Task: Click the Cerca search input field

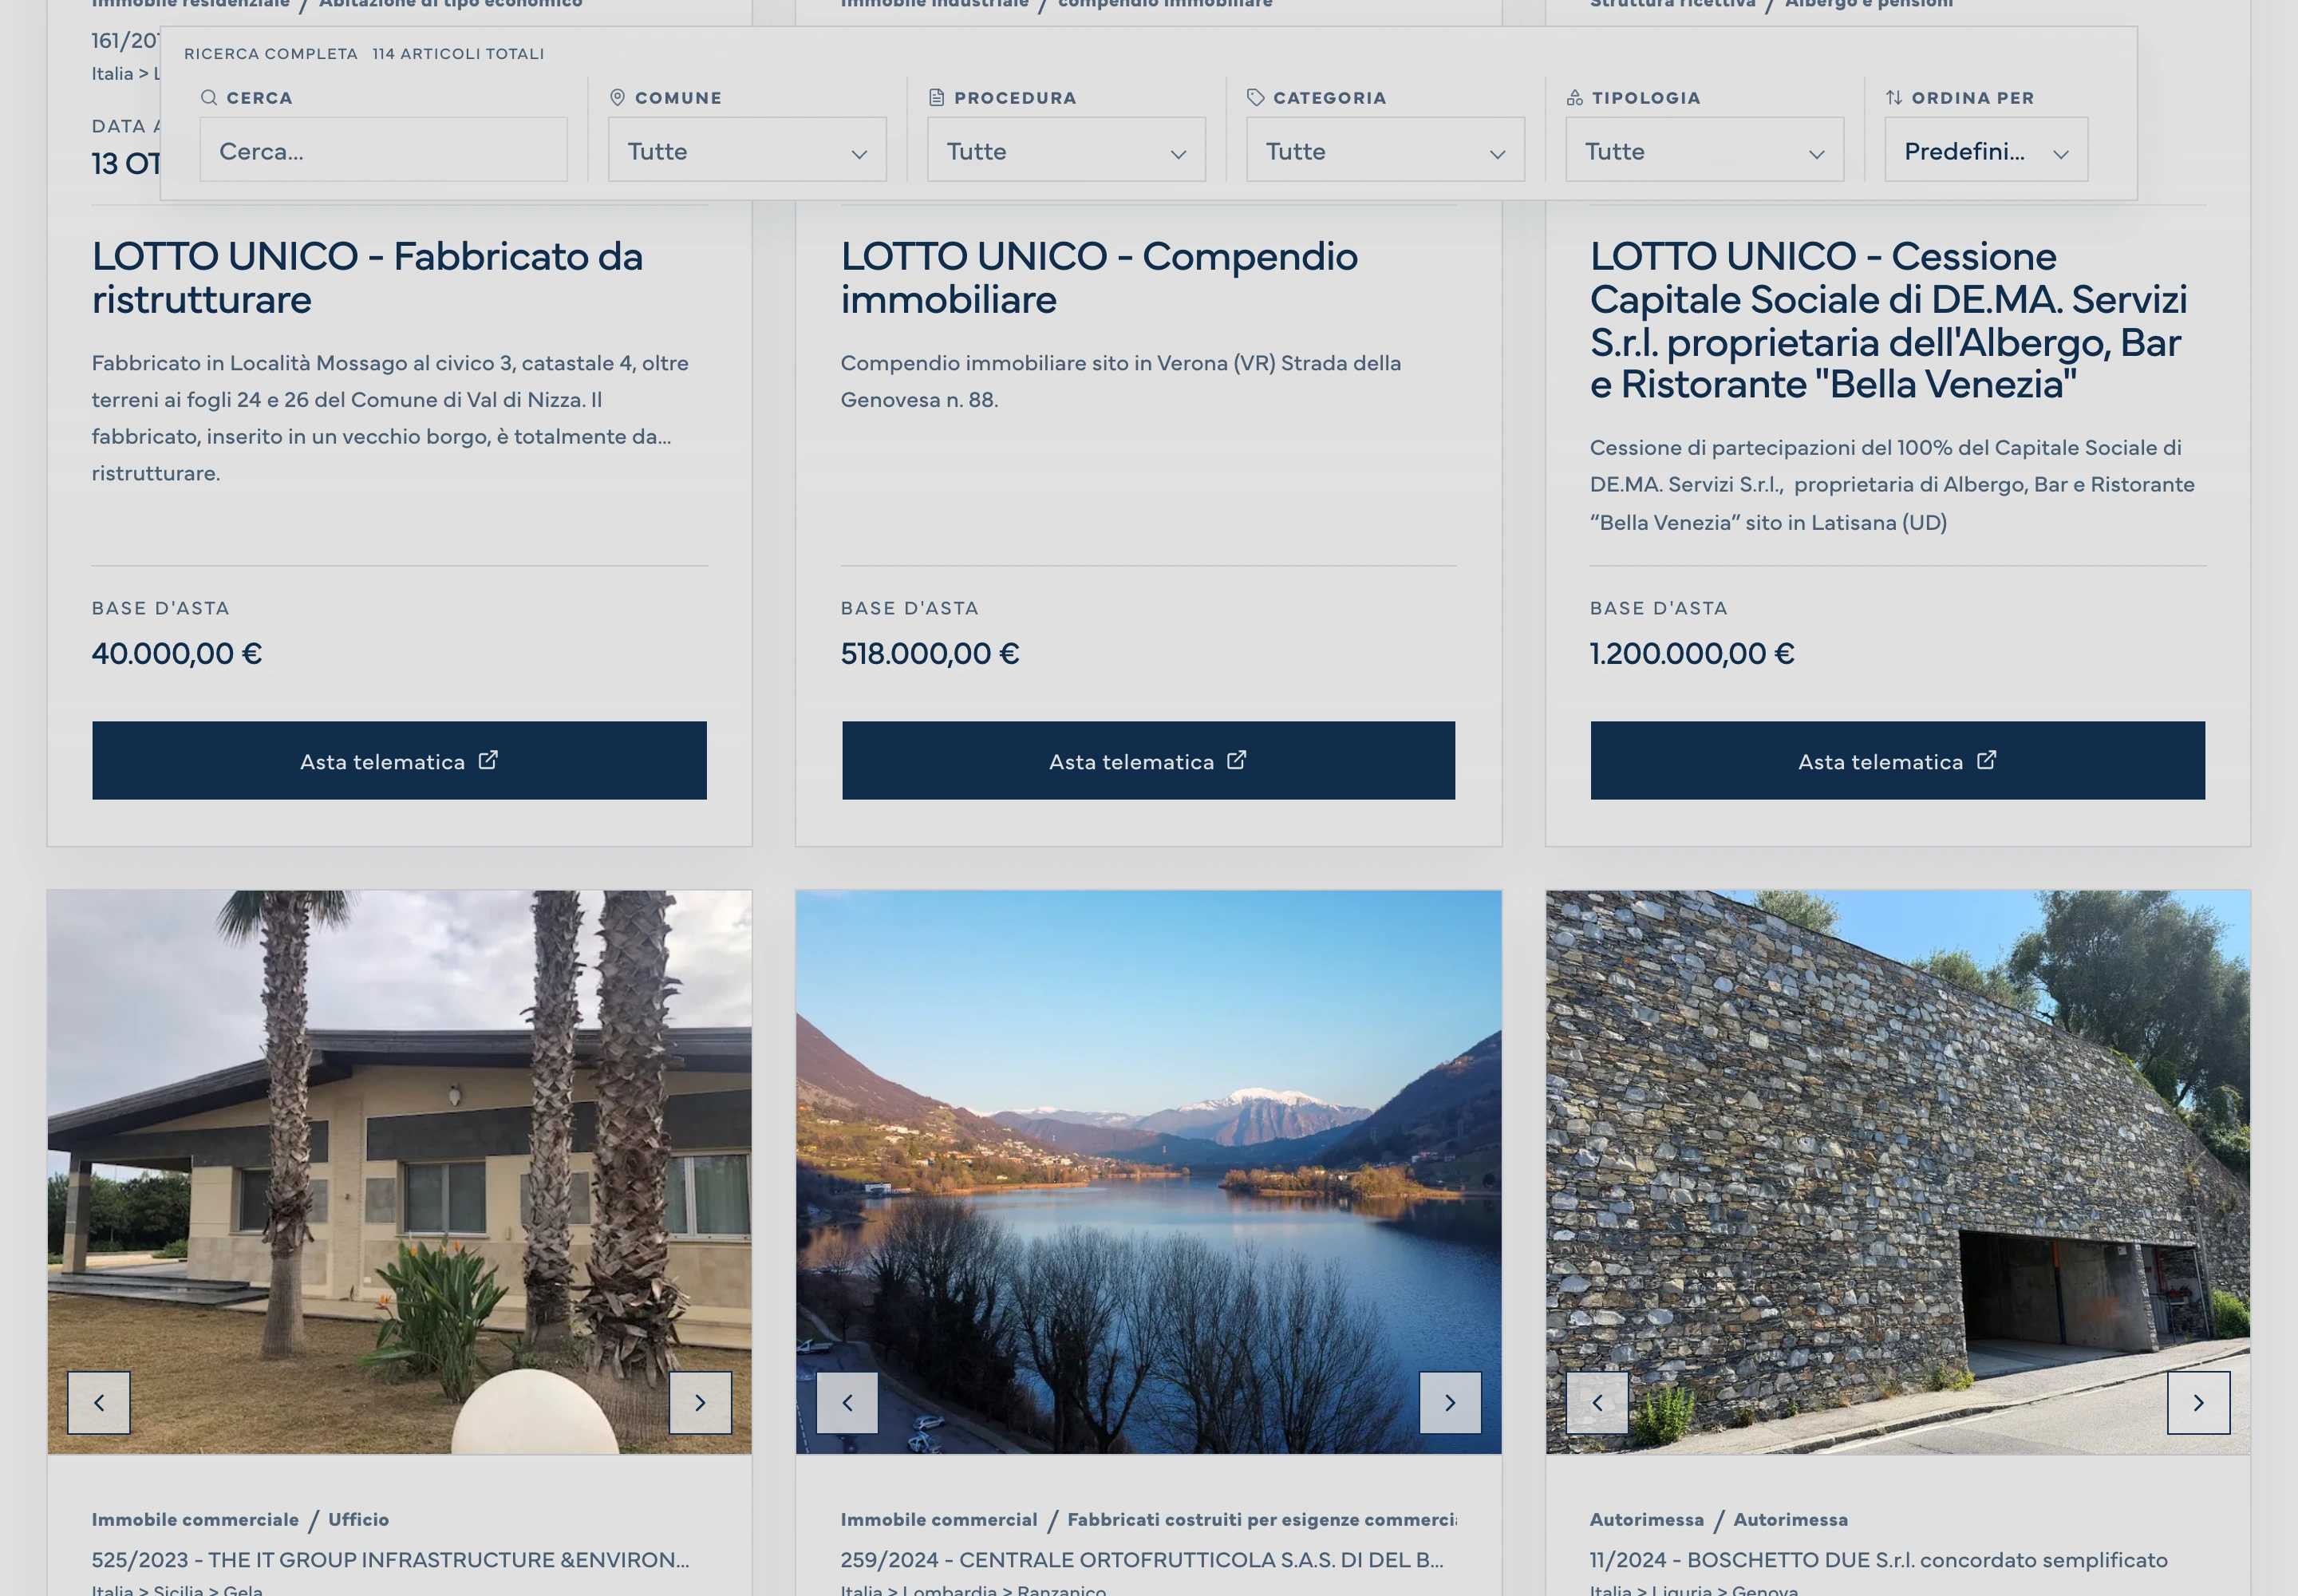Action: [383, 150]
